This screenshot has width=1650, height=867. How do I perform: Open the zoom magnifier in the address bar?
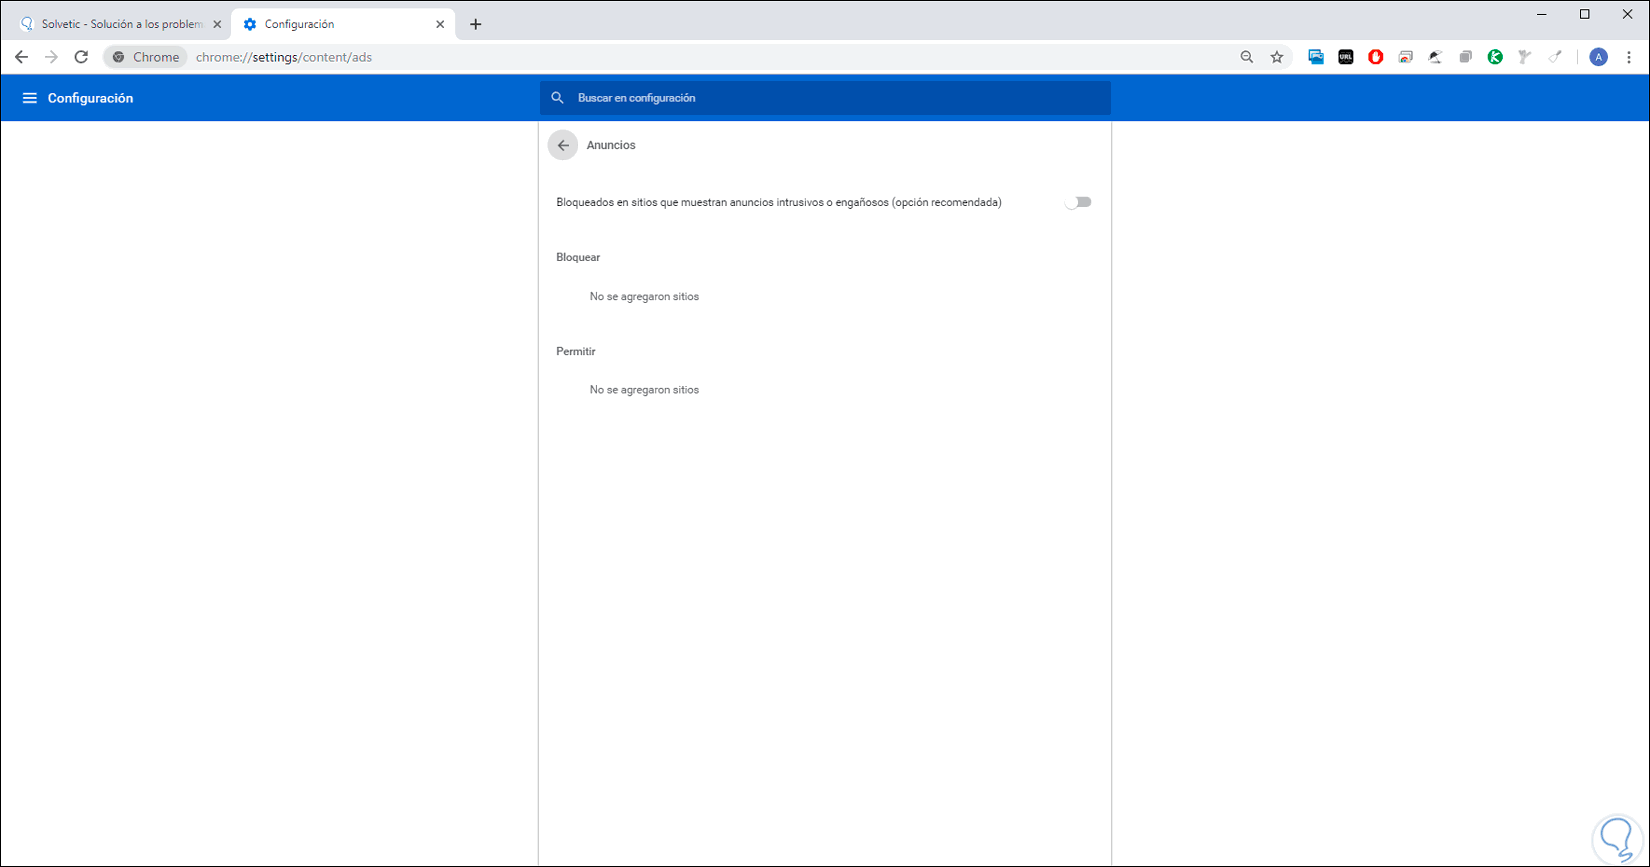point(1246,57)
